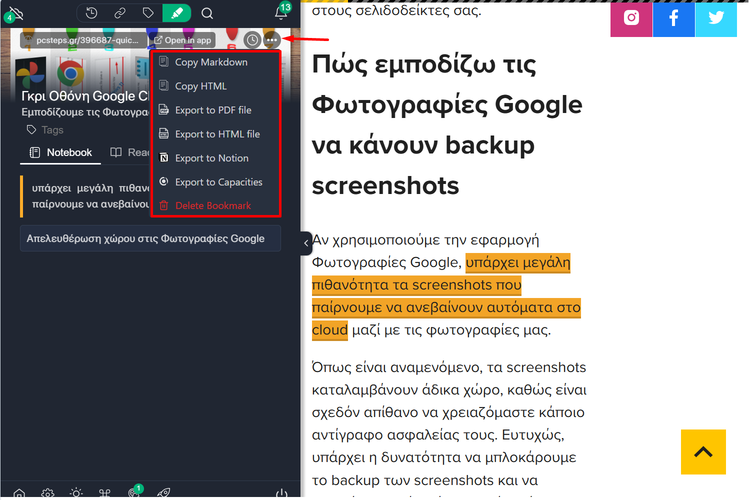This screenshot has width=750, height=500.
Task: Click the Απελευθέρωση χώρου στις Φωτογραφίες Google note
Action: point(150,238)
